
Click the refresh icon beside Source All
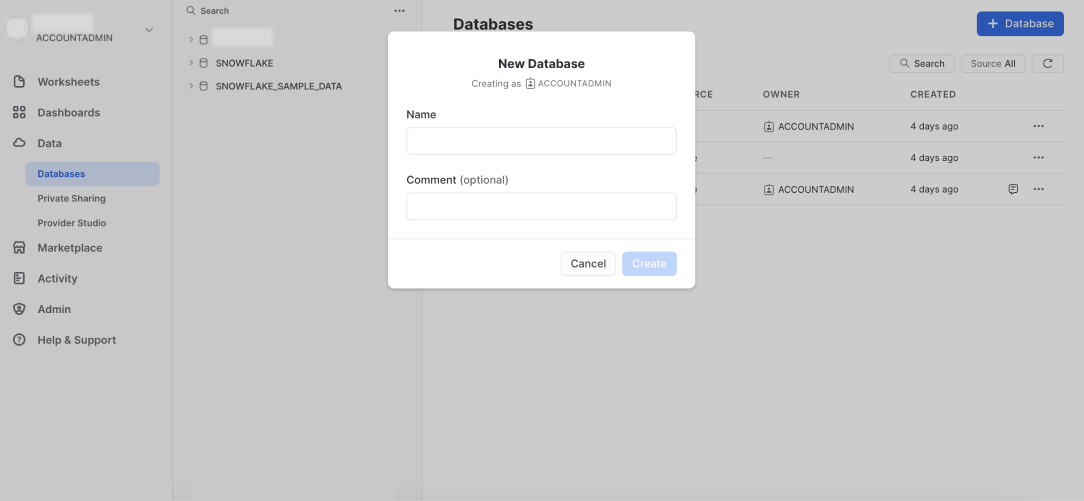coord(1047,64)
